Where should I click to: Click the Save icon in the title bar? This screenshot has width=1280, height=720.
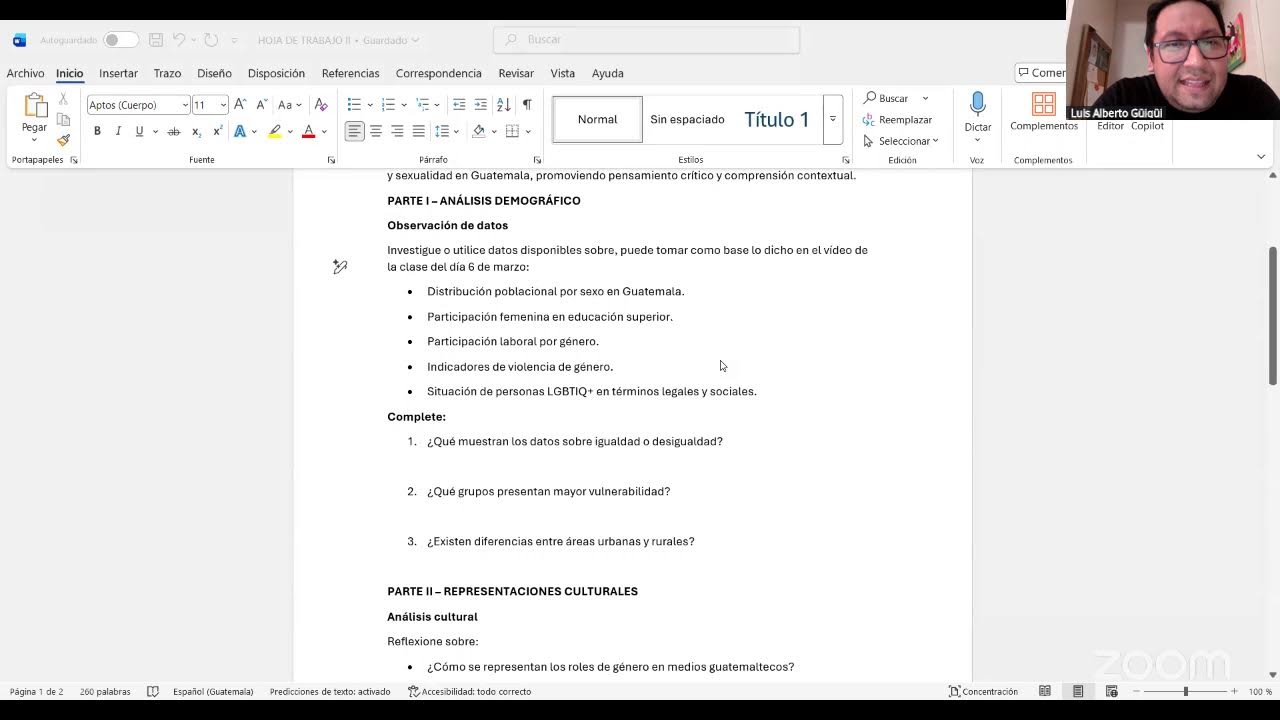click(x=156, y=40)
